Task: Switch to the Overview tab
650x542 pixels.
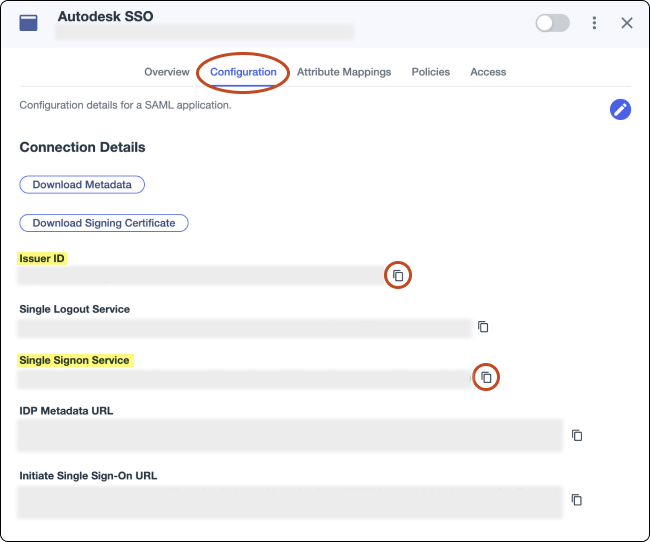Action: click(x=166, y=72)
